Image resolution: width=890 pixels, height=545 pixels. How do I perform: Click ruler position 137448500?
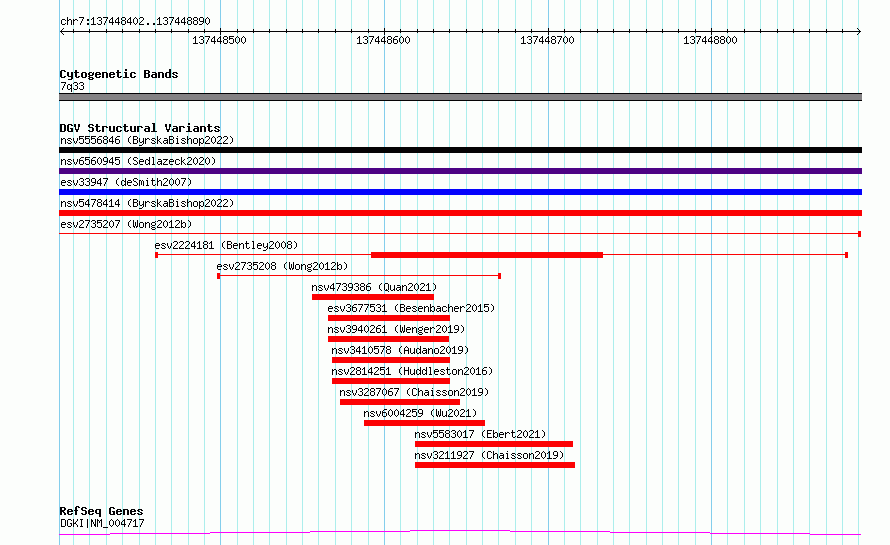tap(219, 40)
